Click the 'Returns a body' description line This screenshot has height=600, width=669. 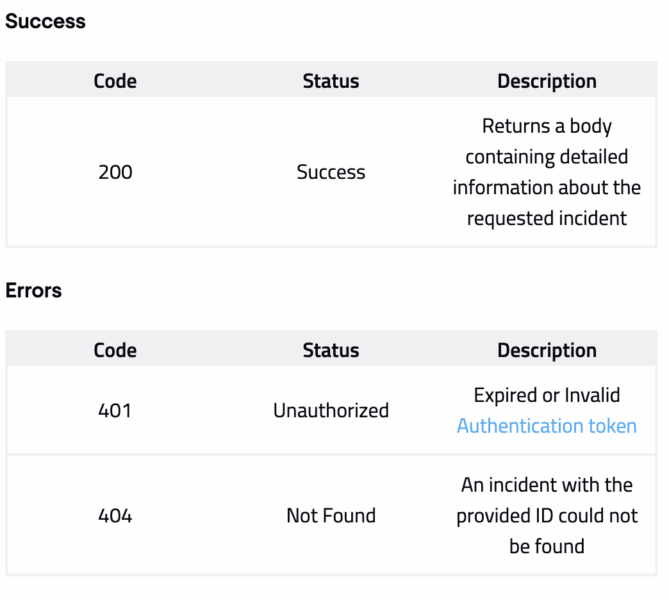(x=546, y=127)
